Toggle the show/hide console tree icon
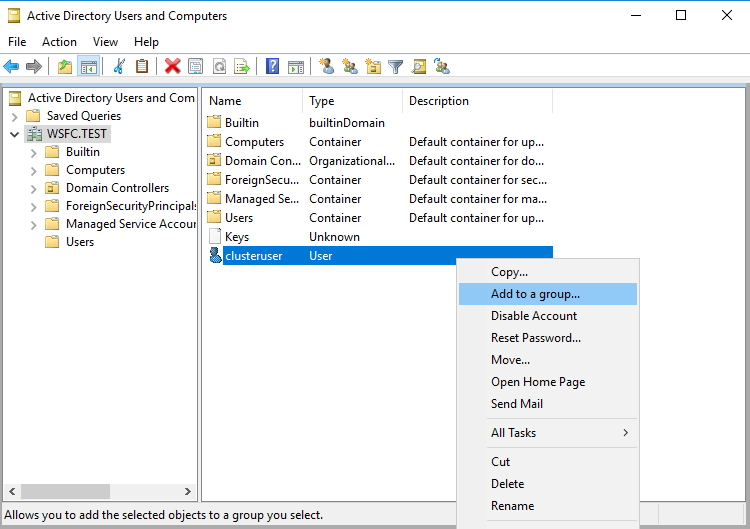Screen dimensions: 750x529 pyautogui.click(x=88, y=67)
